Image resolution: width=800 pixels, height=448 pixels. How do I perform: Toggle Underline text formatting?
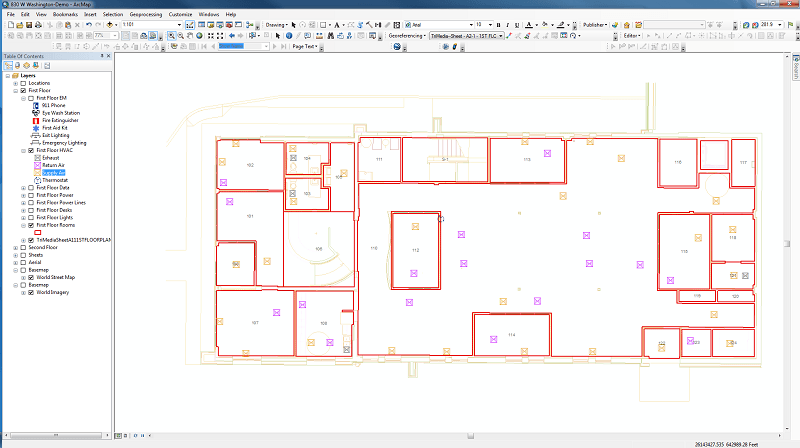[517, 24]
